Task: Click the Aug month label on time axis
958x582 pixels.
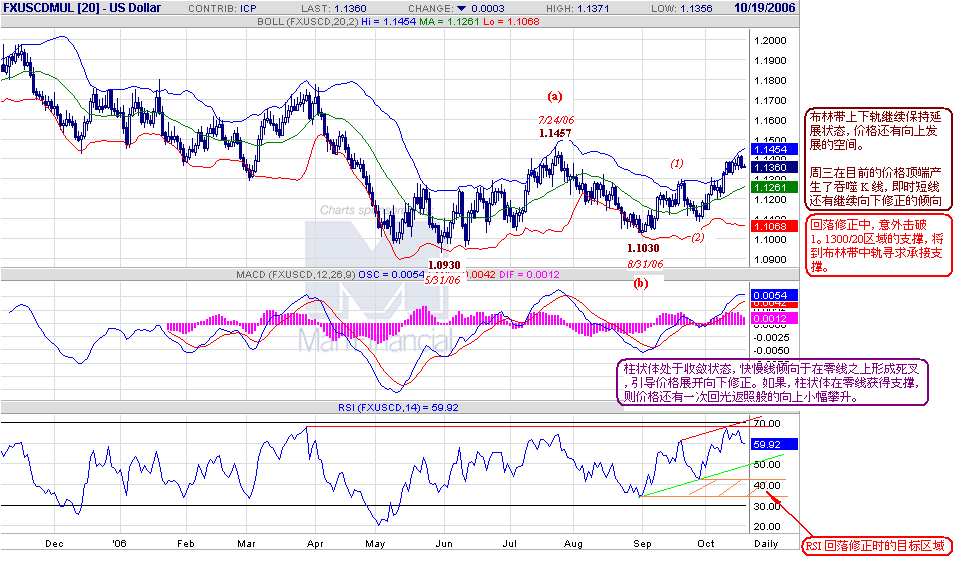Action: click(x=573, y=544)
